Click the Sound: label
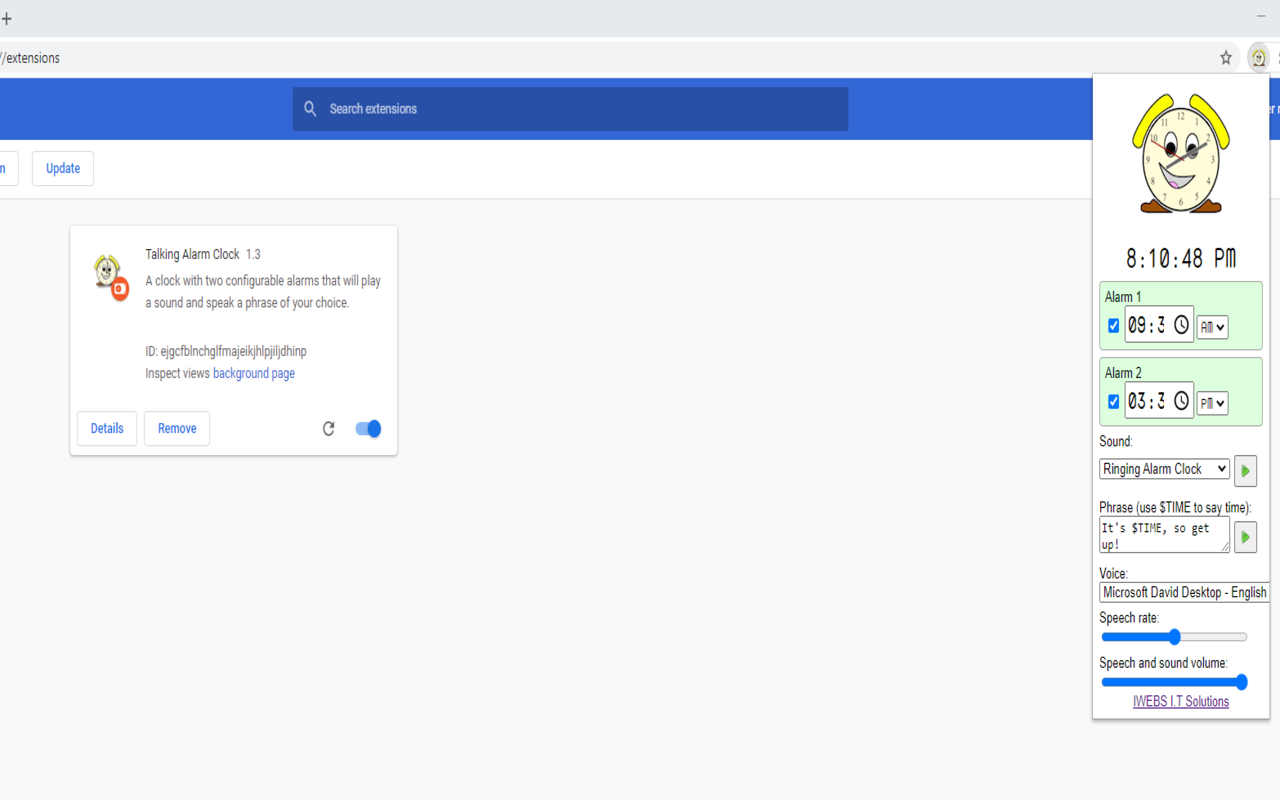 1116,442
